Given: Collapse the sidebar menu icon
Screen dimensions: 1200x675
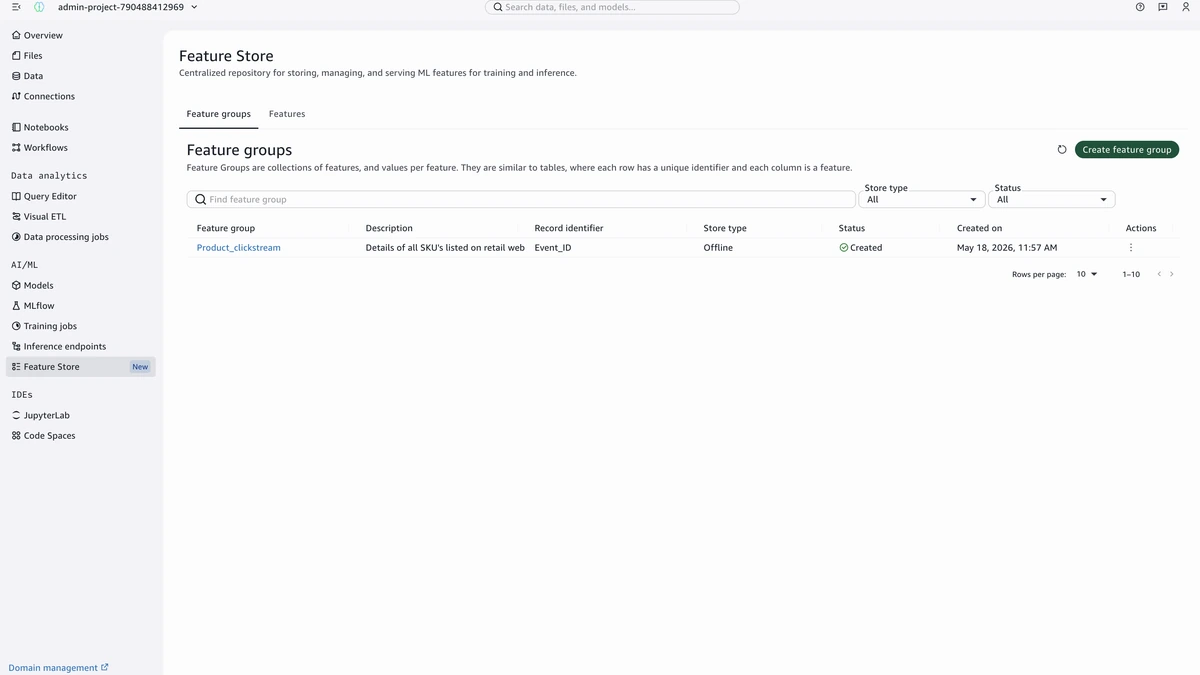Looking at the screenshot, I should pyautogui.click(x=16, y=7).
